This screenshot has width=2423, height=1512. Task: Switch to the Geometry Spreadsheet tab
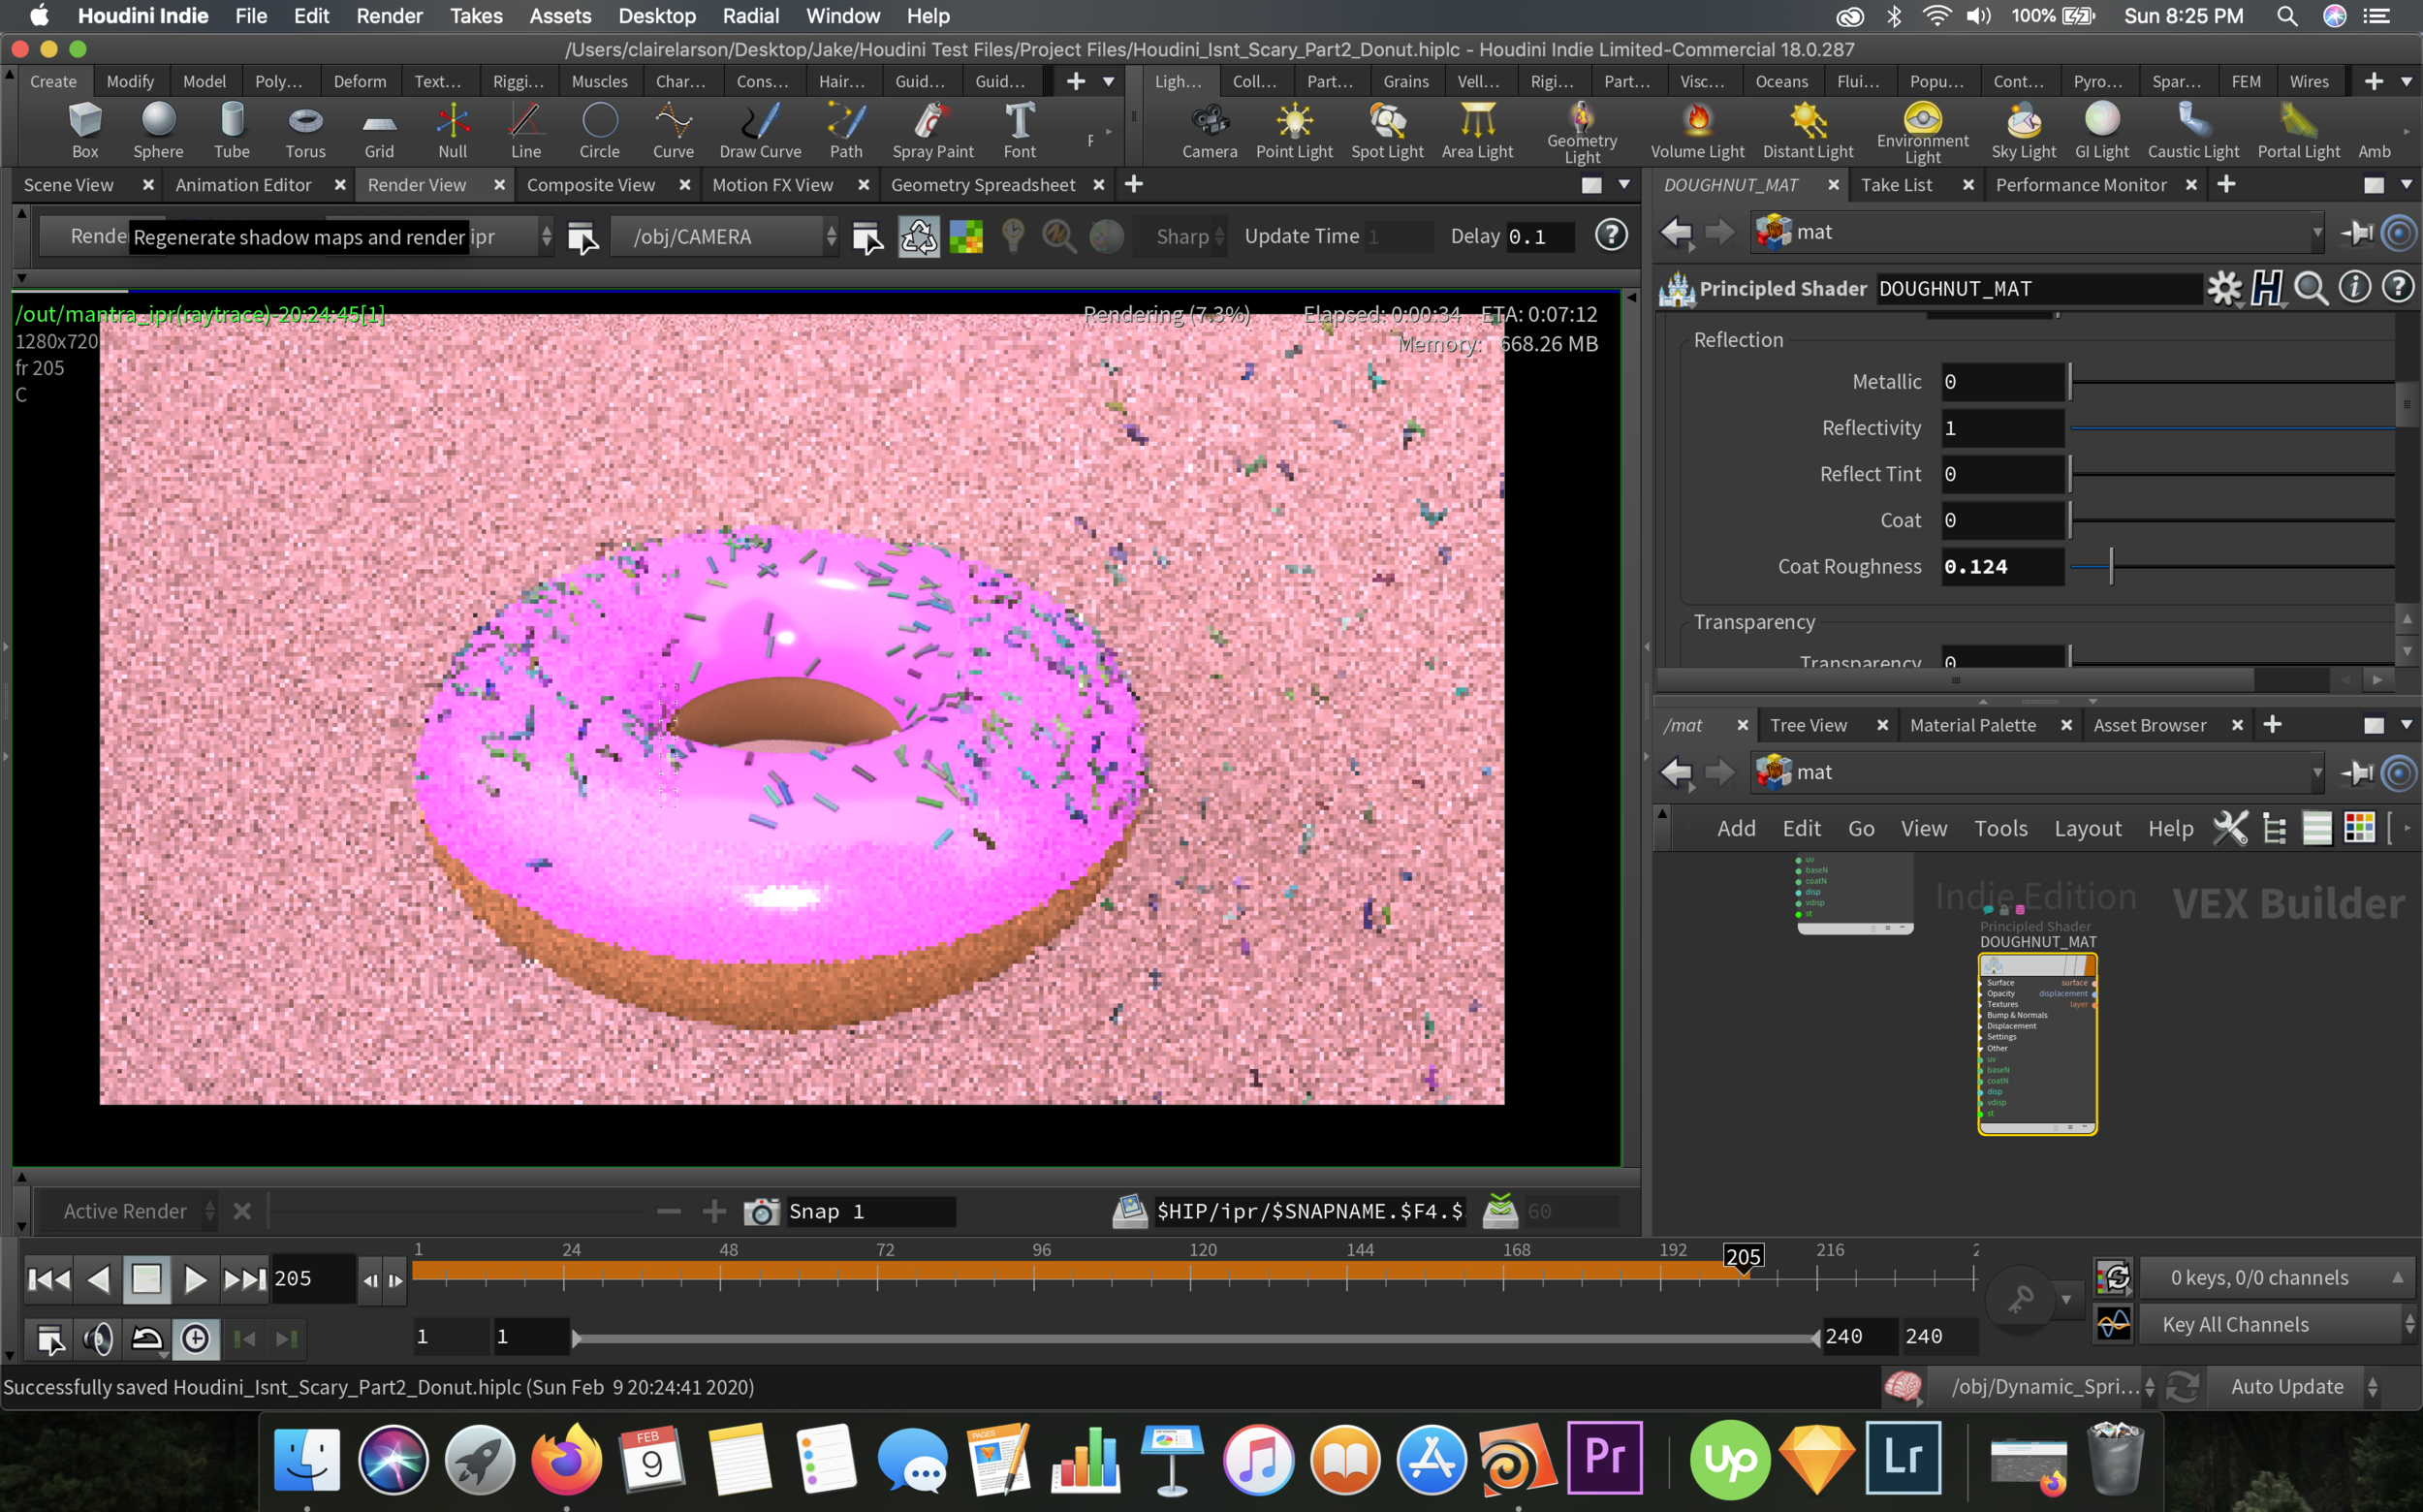(982, 185)
